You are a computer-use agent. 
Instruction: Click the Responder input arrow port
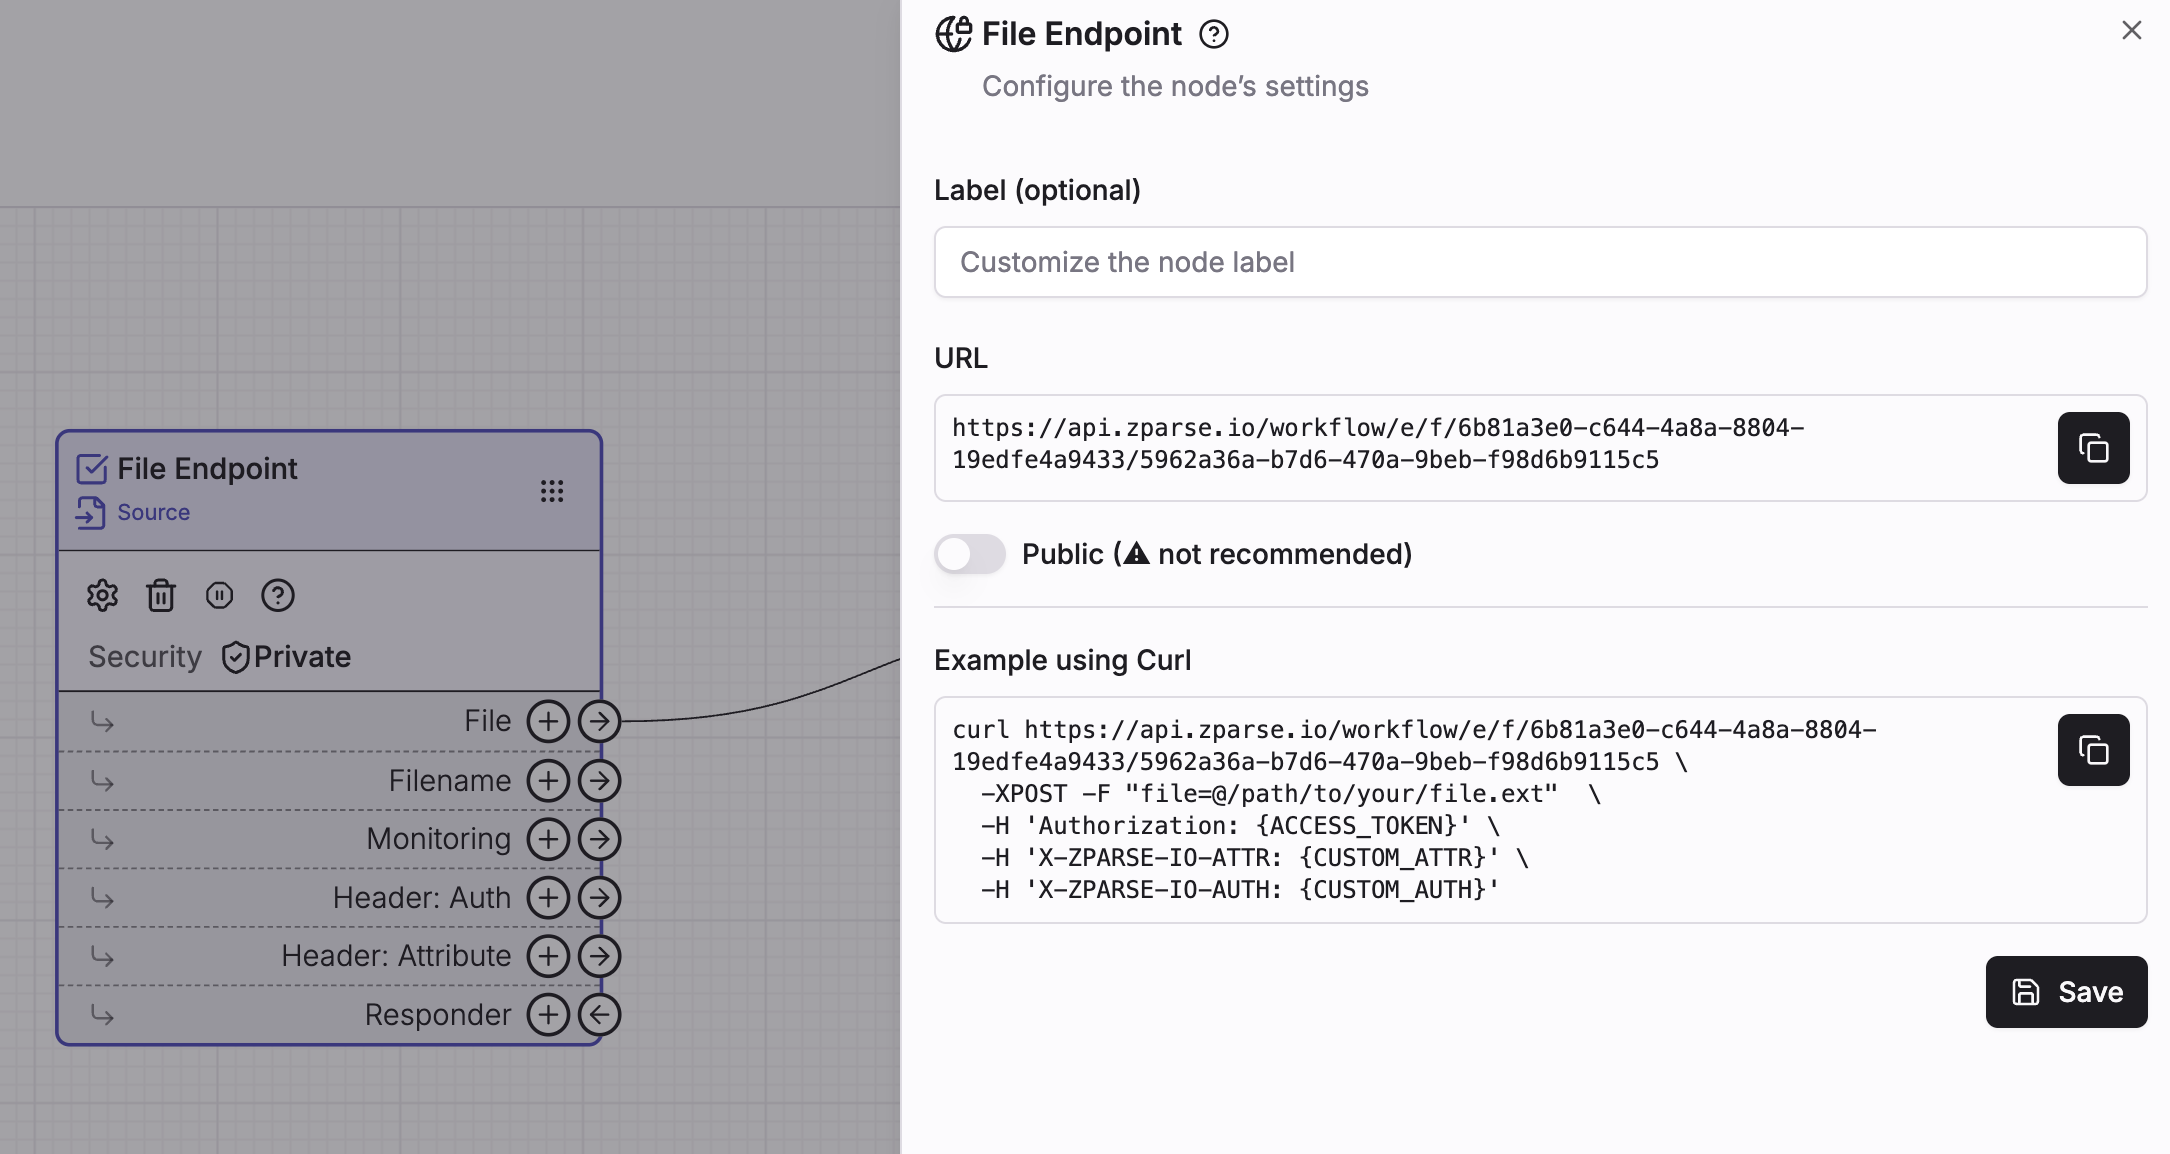(599, 1015)
